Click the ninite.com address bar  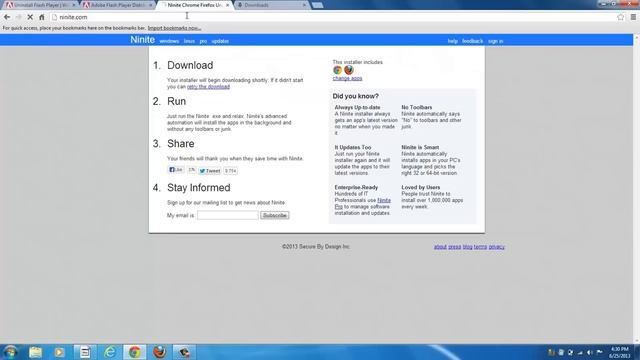pyautogui.click(x=335, y=17)
